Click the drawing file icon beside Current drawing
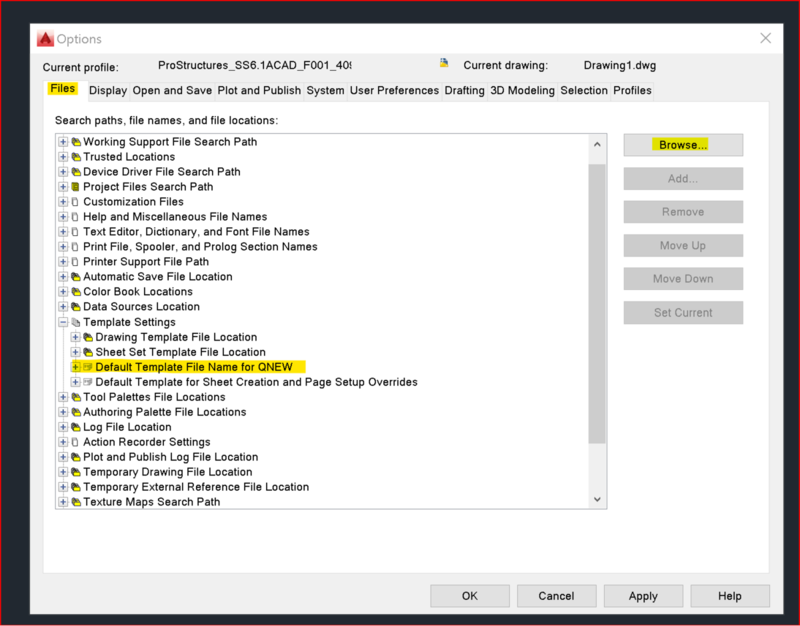 444,63
